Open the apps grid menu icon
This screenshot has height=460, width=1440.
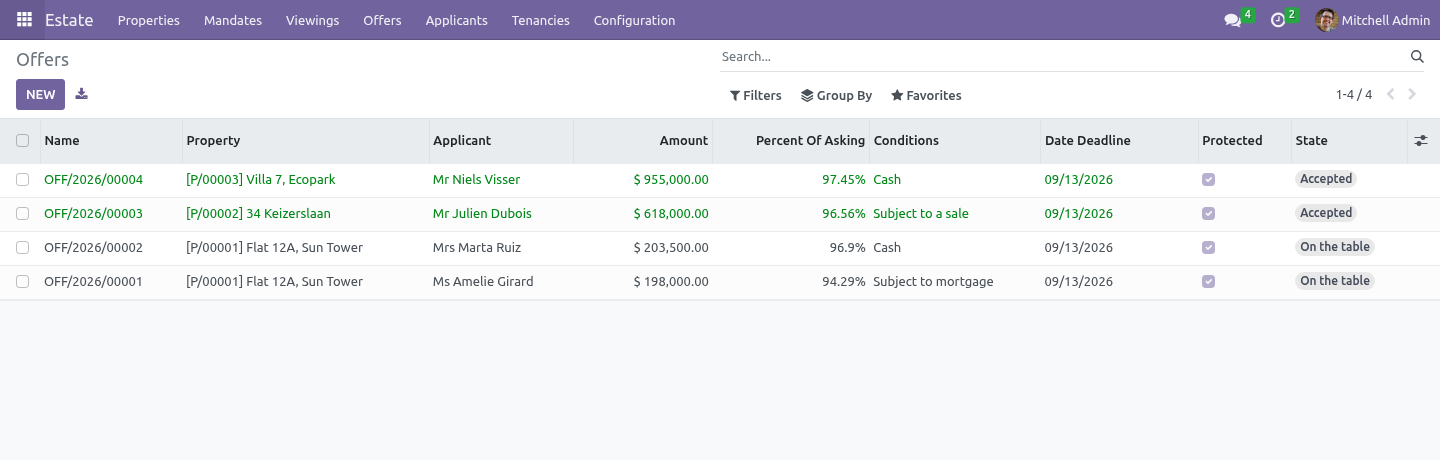[24, 20]
